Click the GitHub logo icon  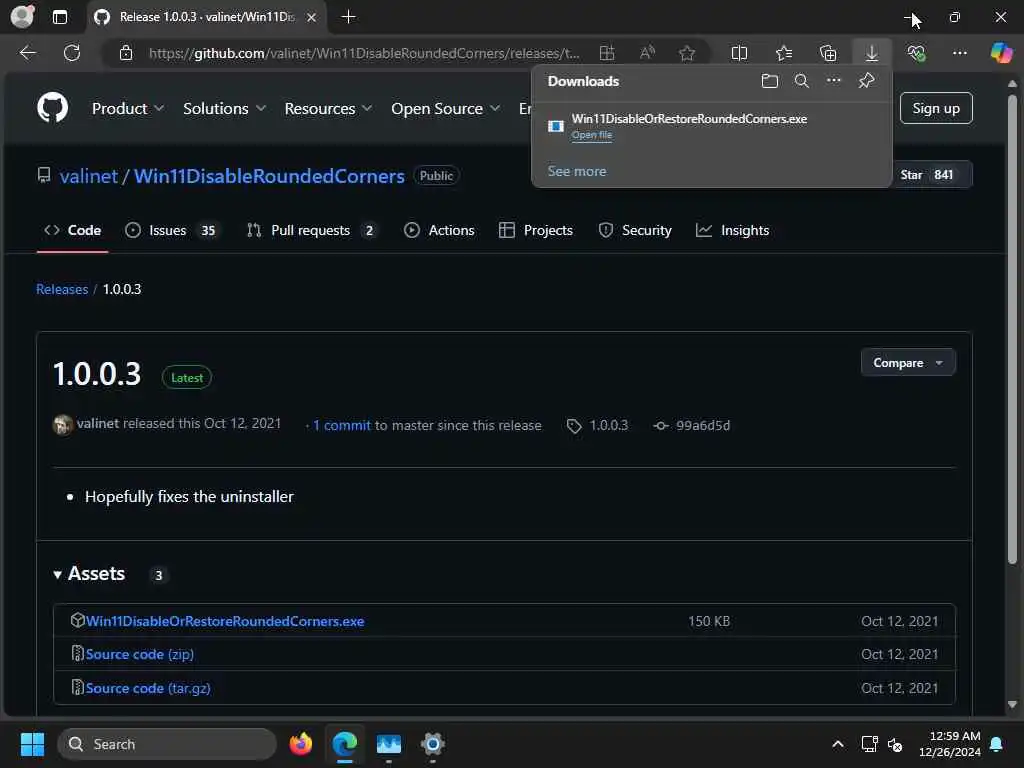click(x=53, y=107)
